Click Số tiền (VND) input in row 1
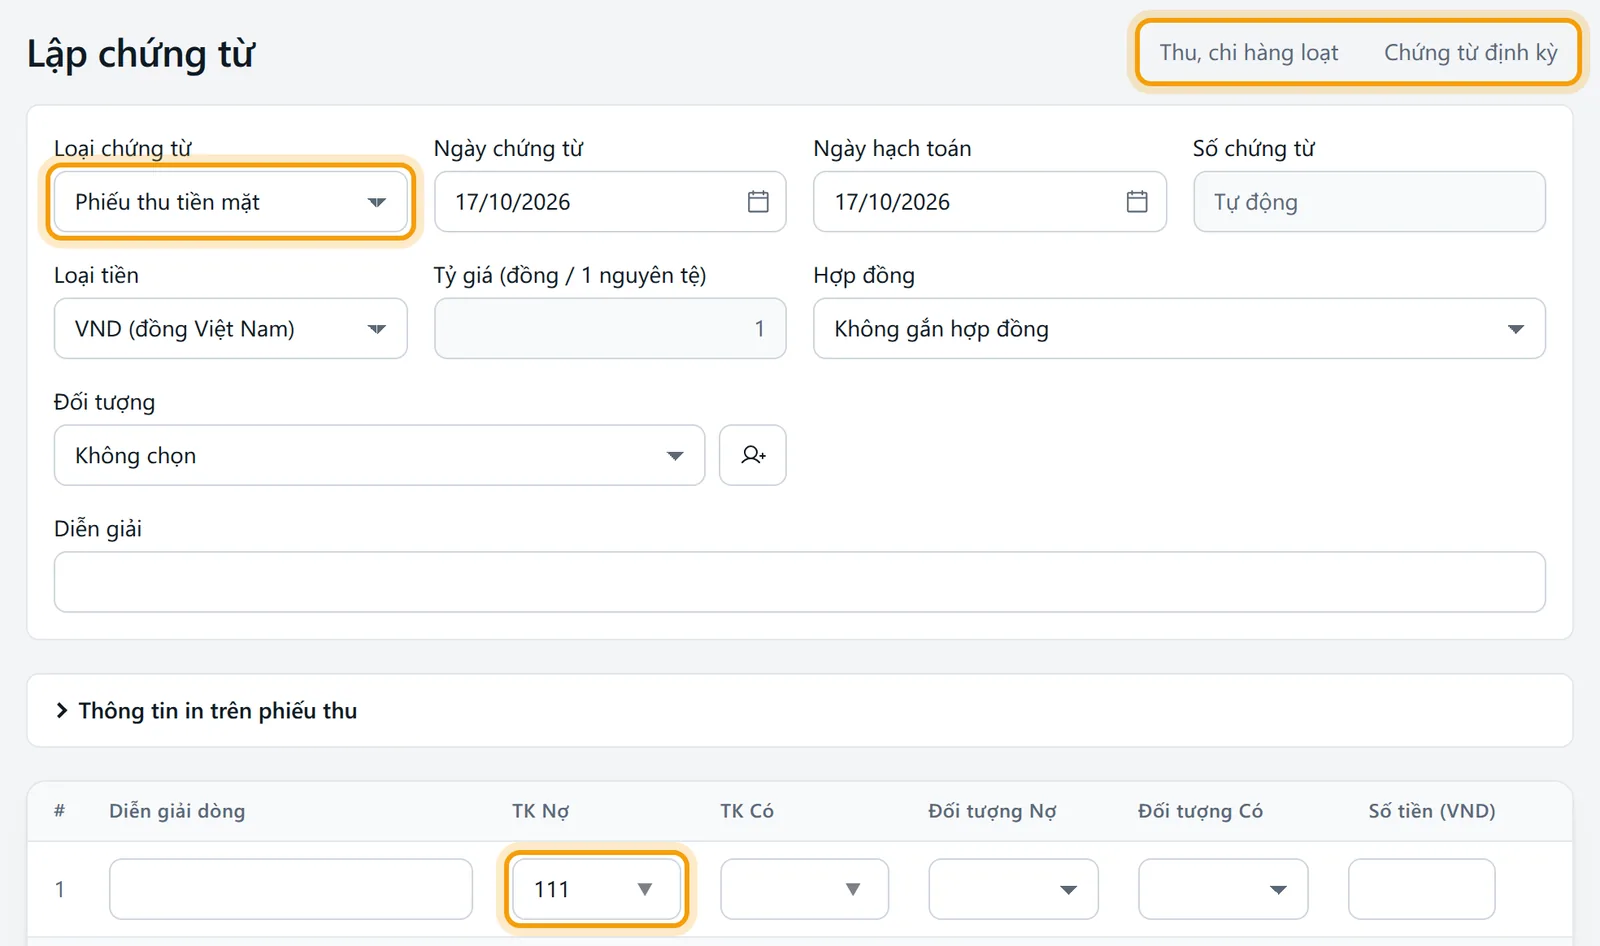 (1421, 889)
